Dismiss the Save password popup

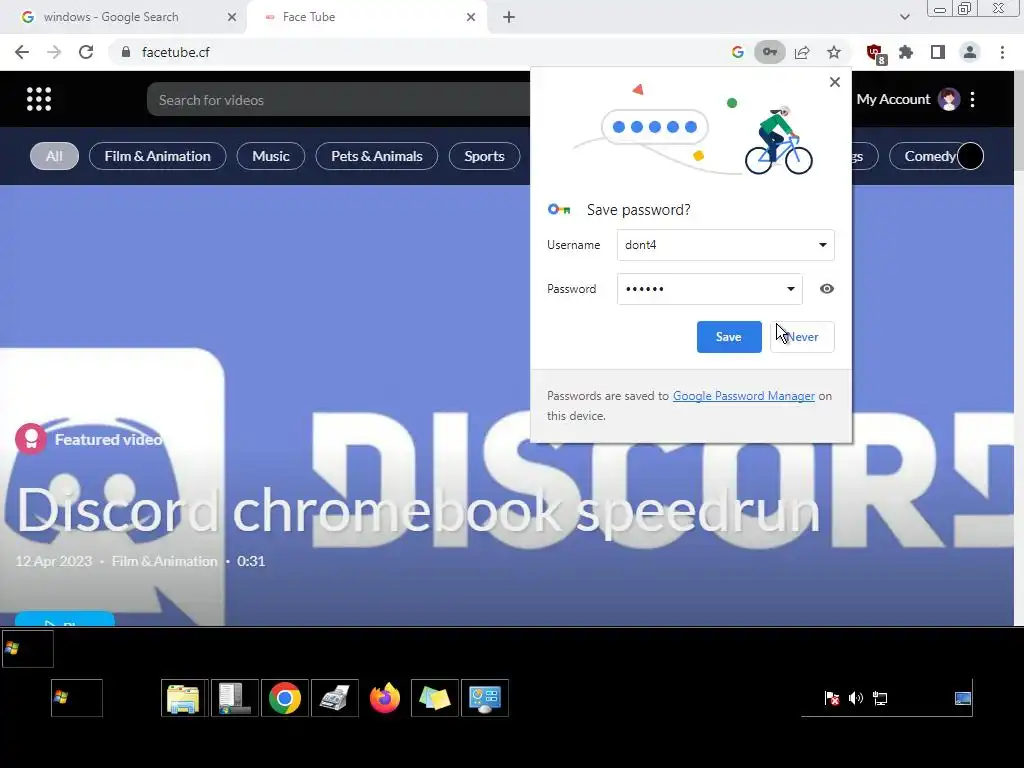[x=835, y=82]
